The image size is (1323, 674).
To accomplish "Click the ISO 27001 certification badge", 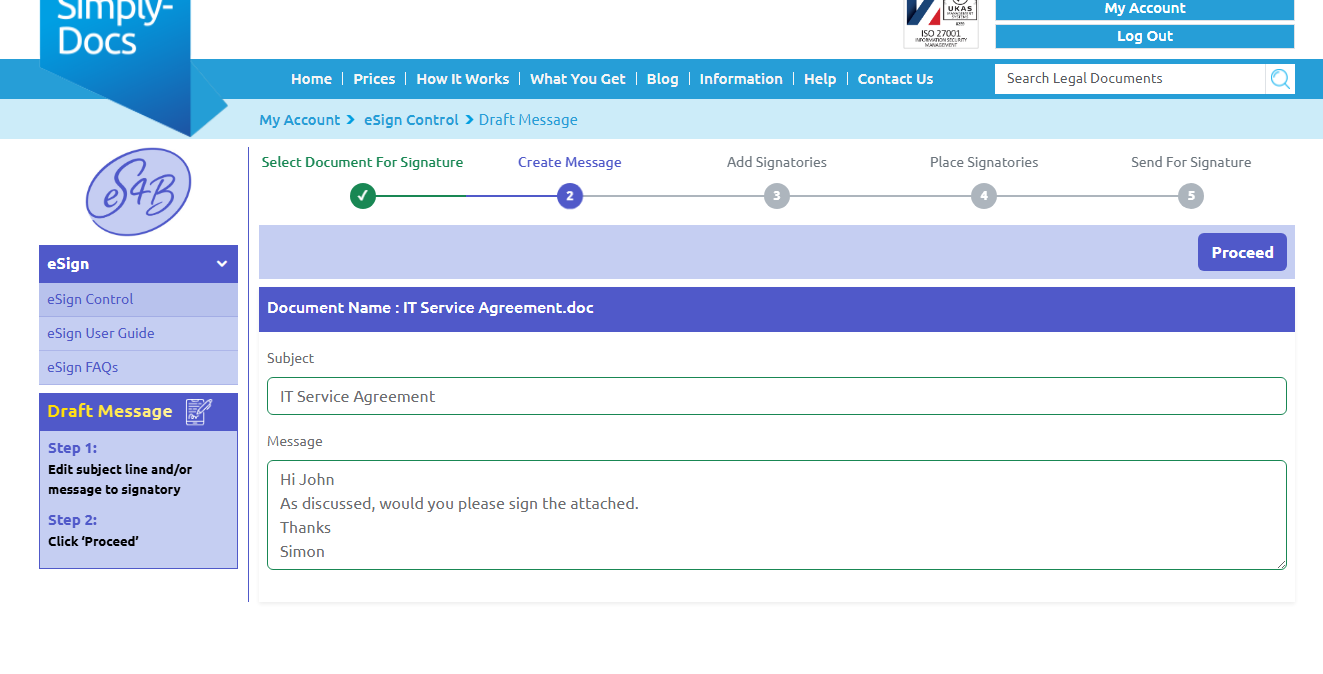I will tap(941, 23).
